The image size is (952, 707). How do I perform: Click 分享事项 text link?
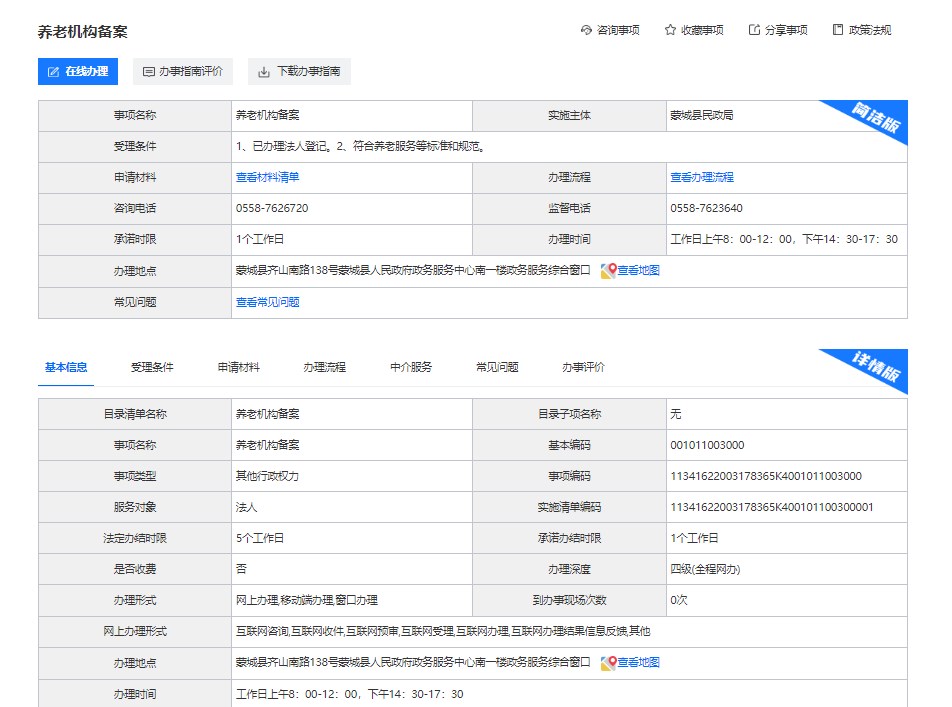coord(786,30)
